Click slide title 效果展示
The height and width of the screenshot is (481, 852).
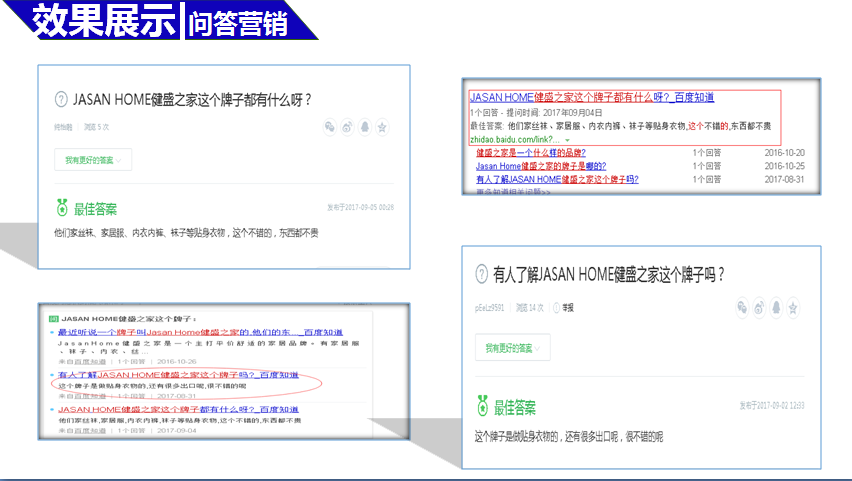[104, 21]
